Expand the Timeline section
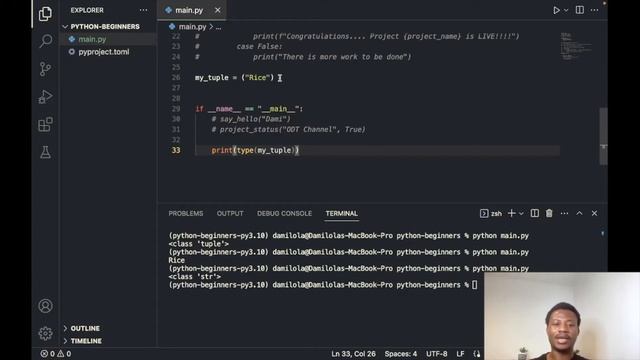The height and width of the screenshot is (360, 640). pos(86,341)
